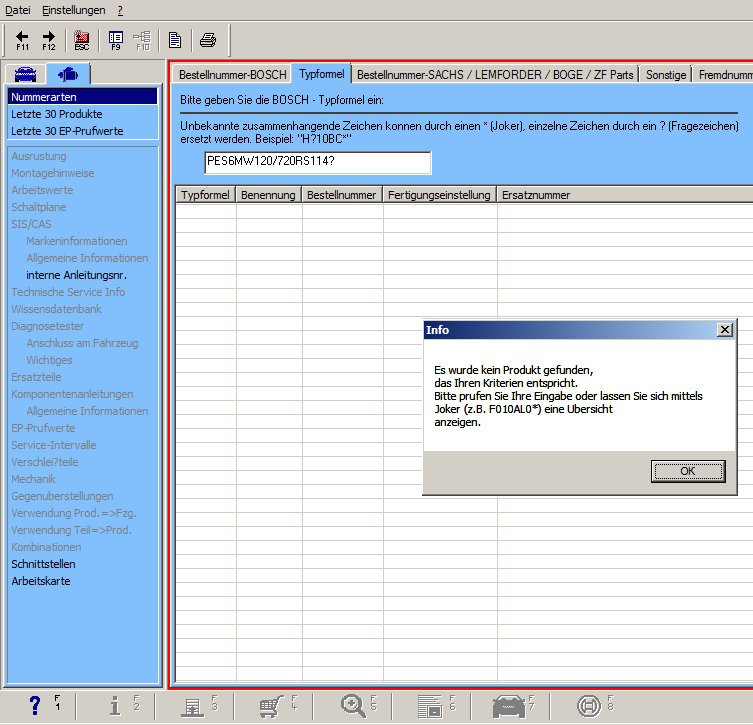The height and width of the screenshot is (725, 753).
Task: Open help with the F1 question mark
Action: pos(35,706)
